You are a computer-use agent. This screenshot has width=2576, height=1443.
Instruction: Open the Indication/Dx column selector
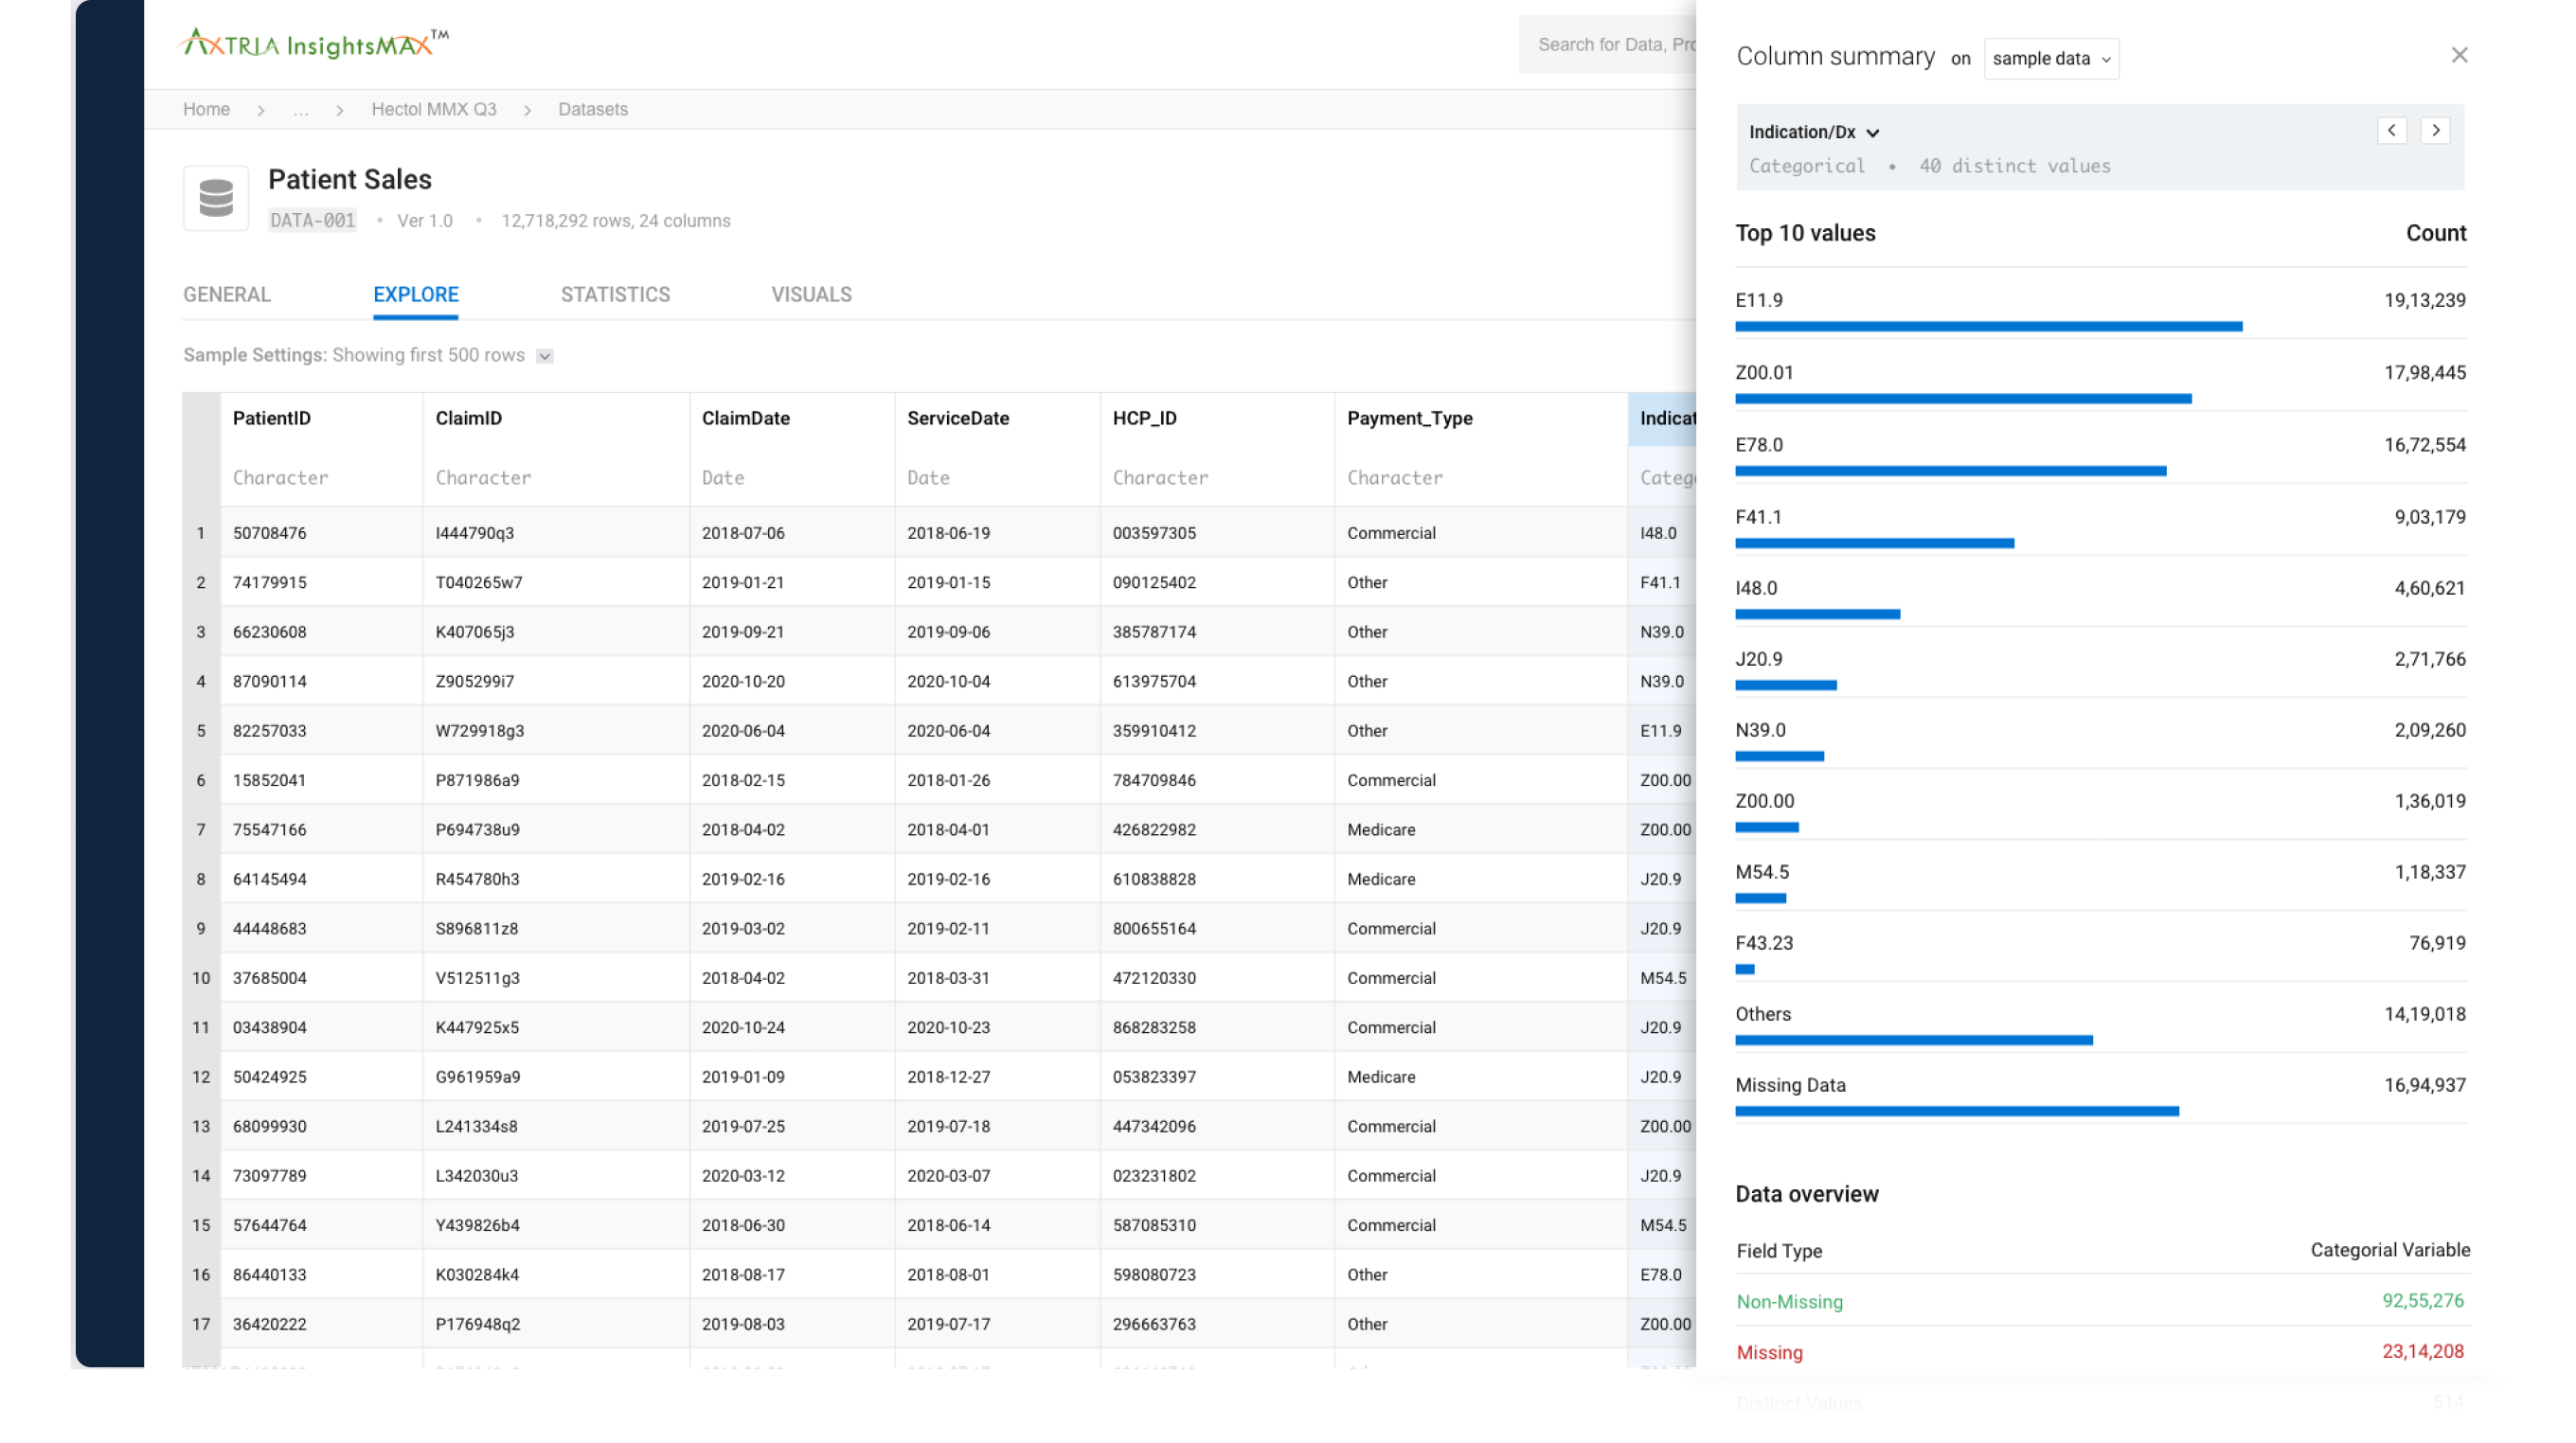coord(1812,131)
